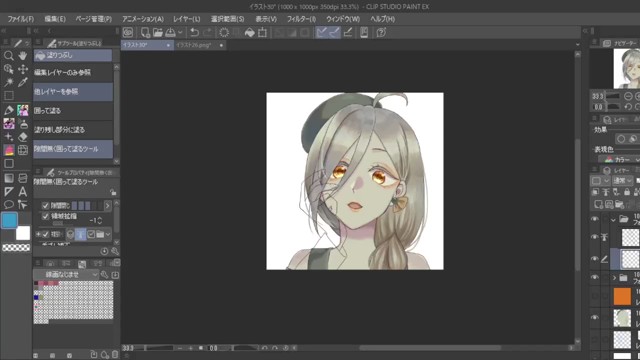Select the Balloon tool
The image size is (640, 360).
tap(9, 204)
